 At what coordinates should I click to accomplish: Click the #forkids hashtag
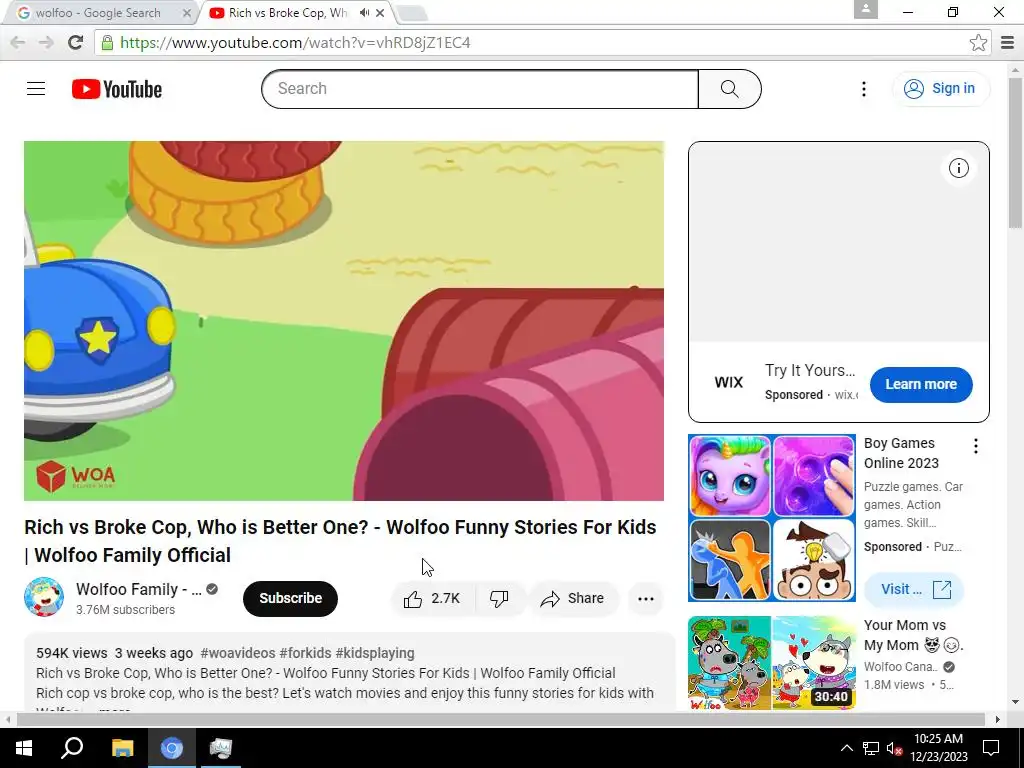click(305, 653)
